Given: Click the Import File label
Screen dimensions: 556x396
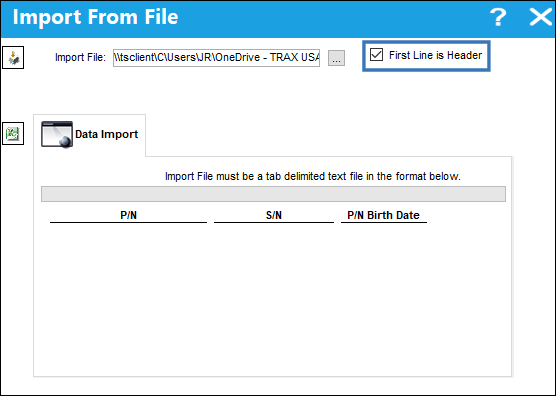Looking at the screenshot, I should tap(80, 57).
